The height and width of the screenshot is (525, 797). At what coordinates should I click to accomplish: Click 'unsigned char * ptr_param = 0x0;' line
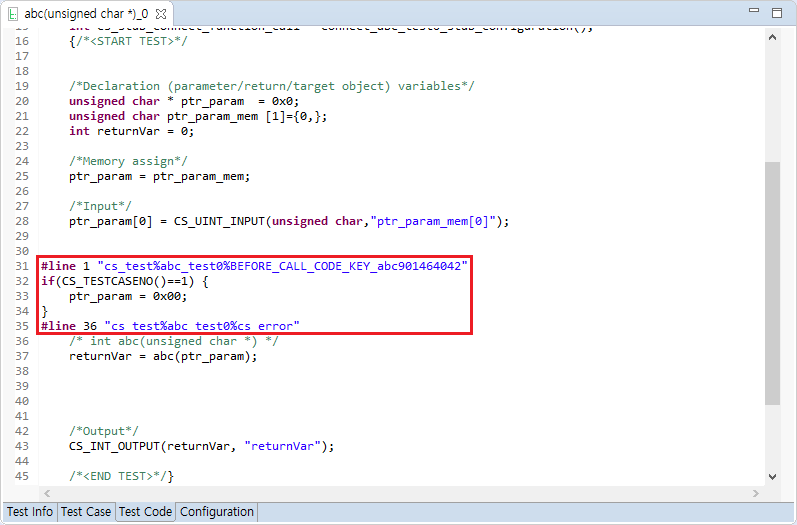tap(184, 101)
